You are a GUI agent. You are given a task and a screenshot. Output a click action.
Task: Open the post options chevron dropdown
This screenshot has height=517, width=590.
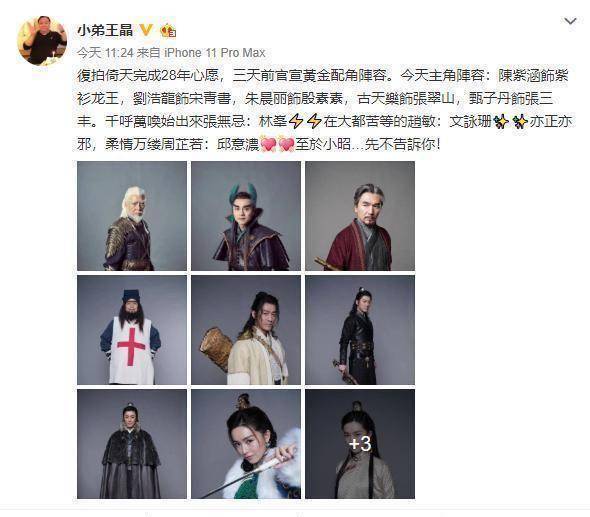(570, 21)
